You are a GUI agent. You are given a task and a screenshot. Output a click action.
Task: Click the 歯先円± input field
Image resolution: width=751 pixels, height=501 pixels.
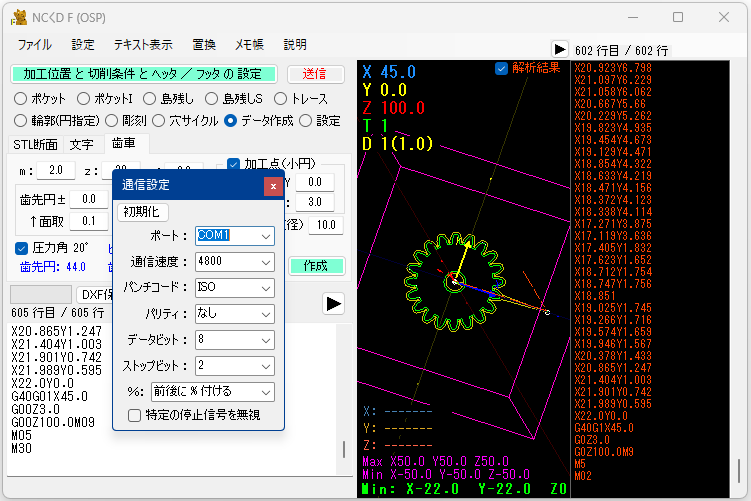click(89, 199)
